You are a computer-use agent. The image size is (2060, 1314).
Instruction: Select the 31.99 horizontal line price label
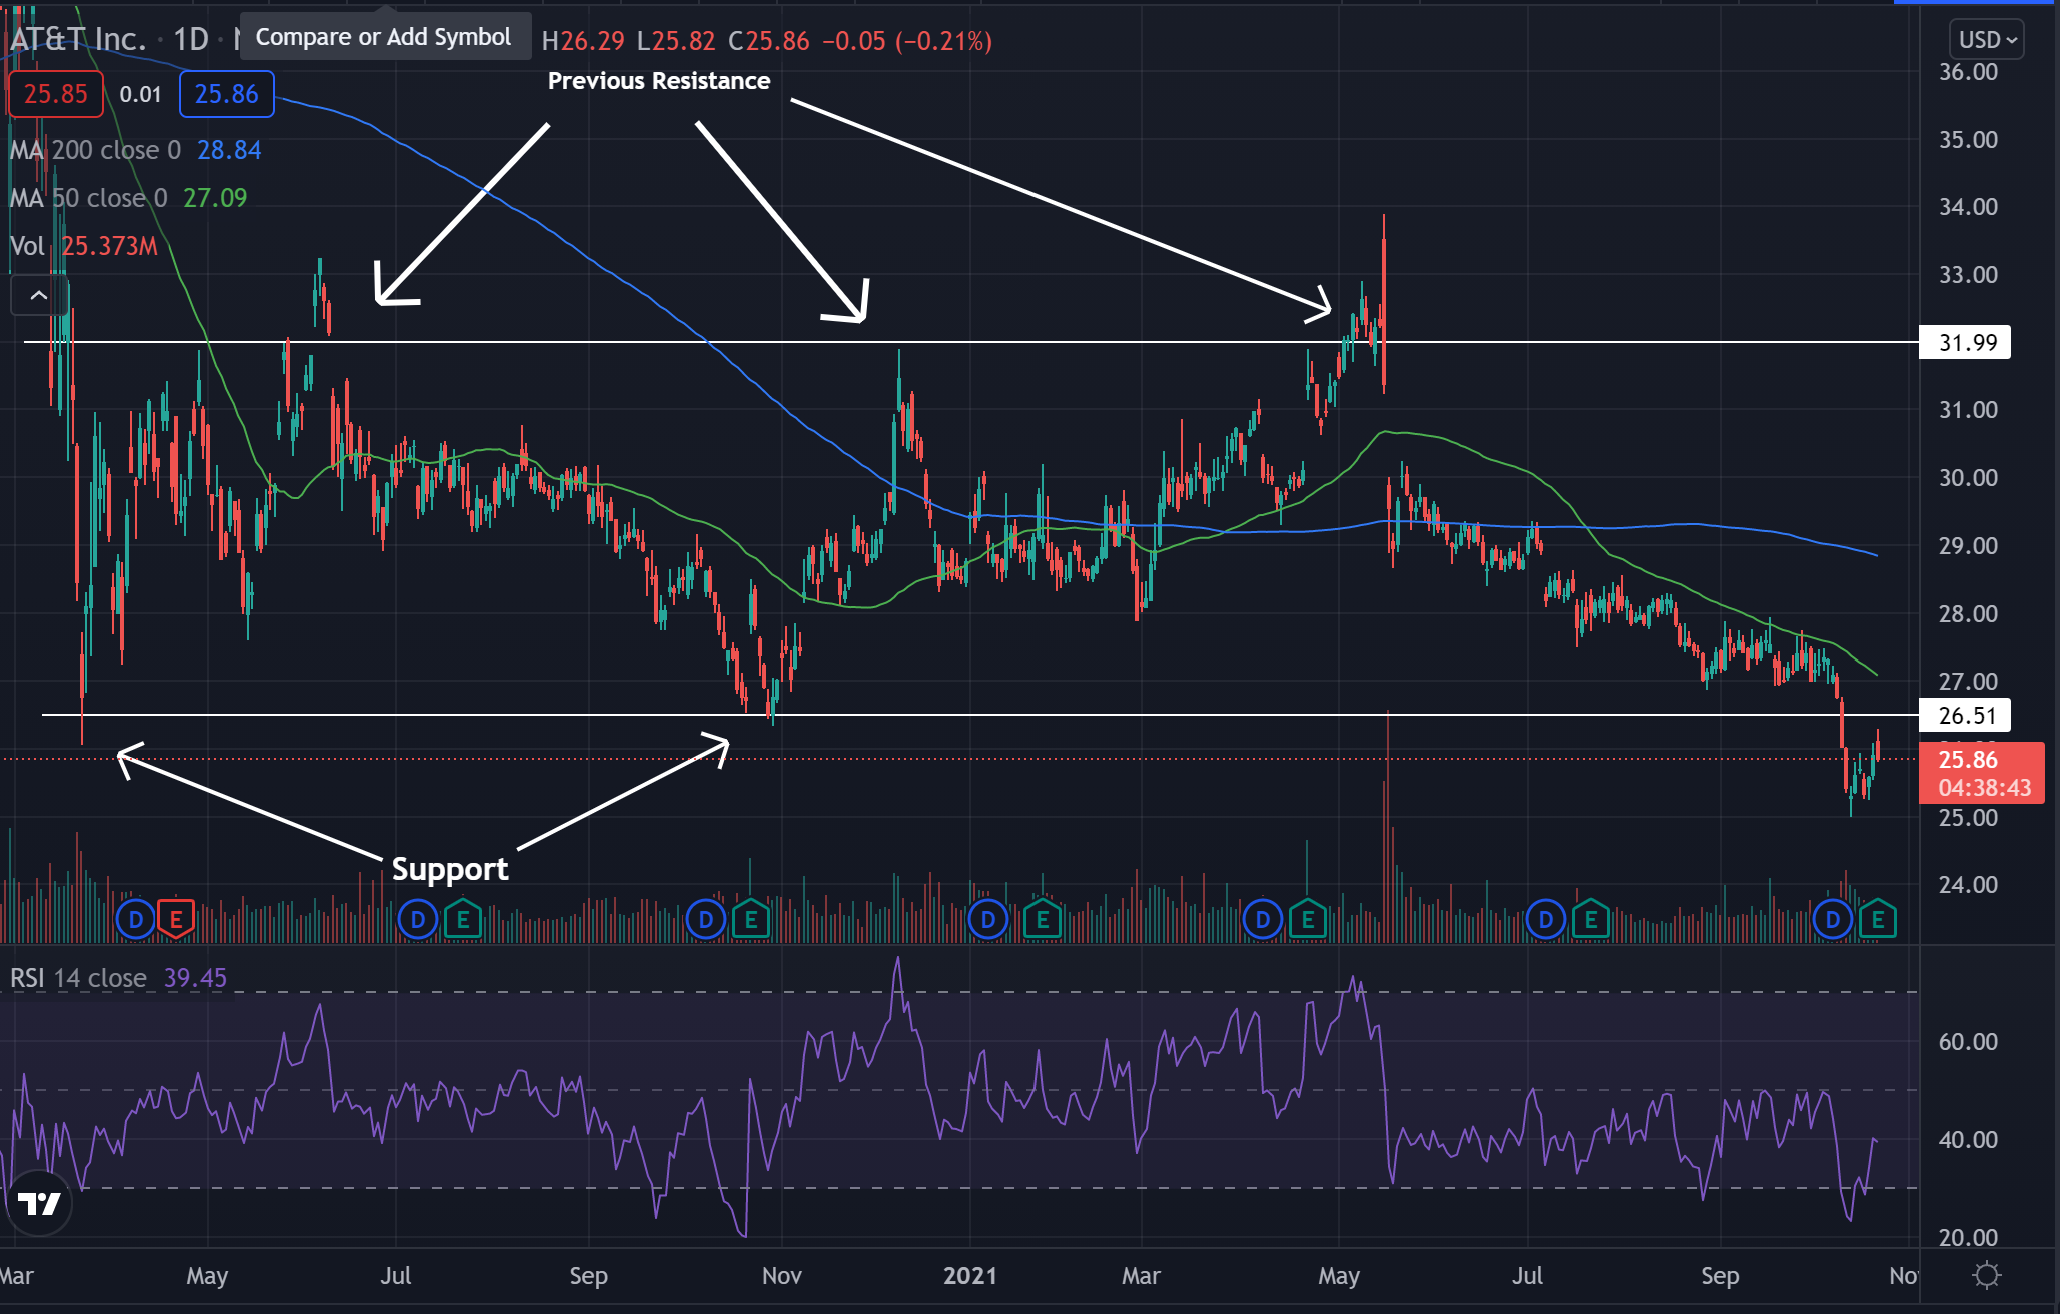tap(1966, 343)
